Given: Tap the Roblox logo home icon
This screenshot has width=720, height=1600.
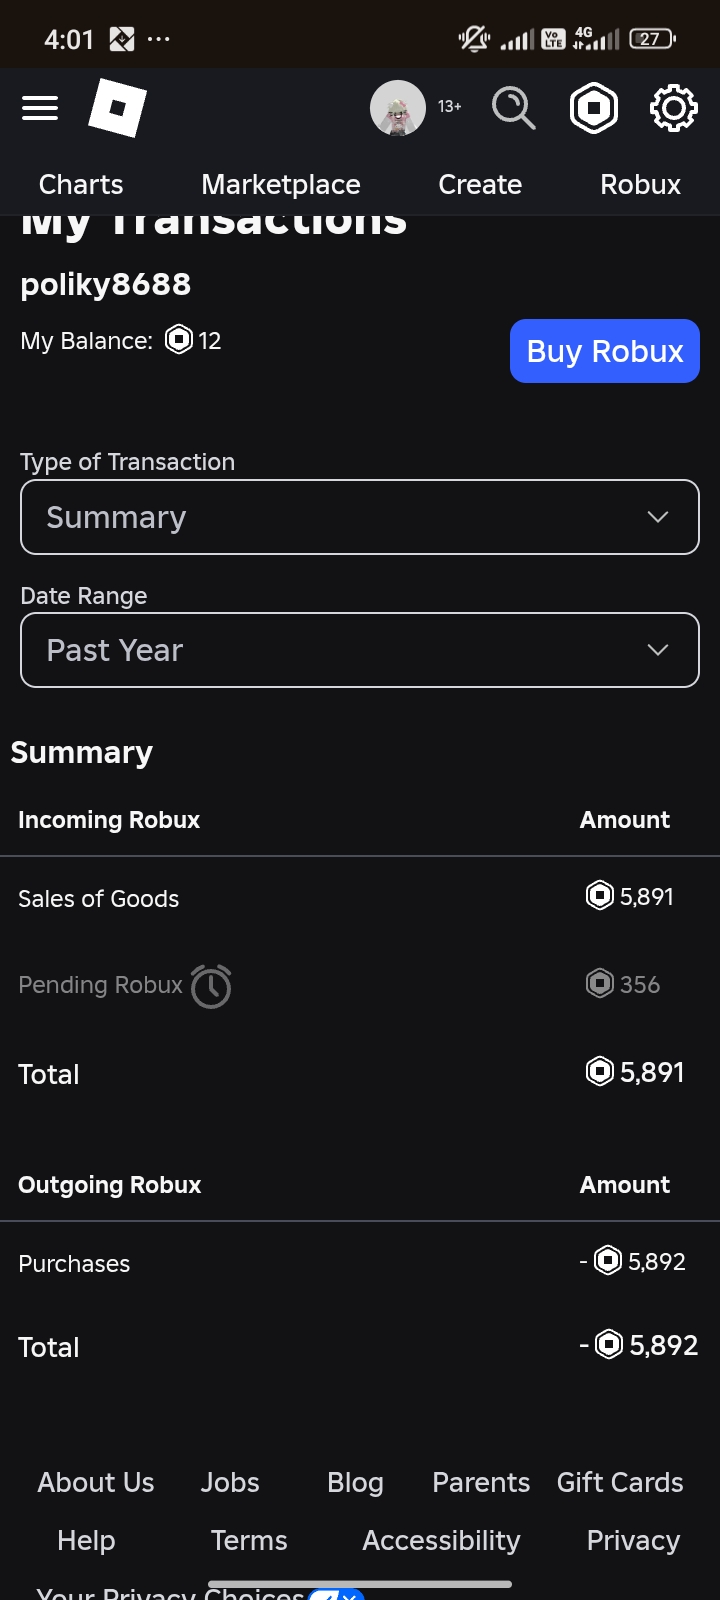Looking at the screenshot, I should point(117,108).
